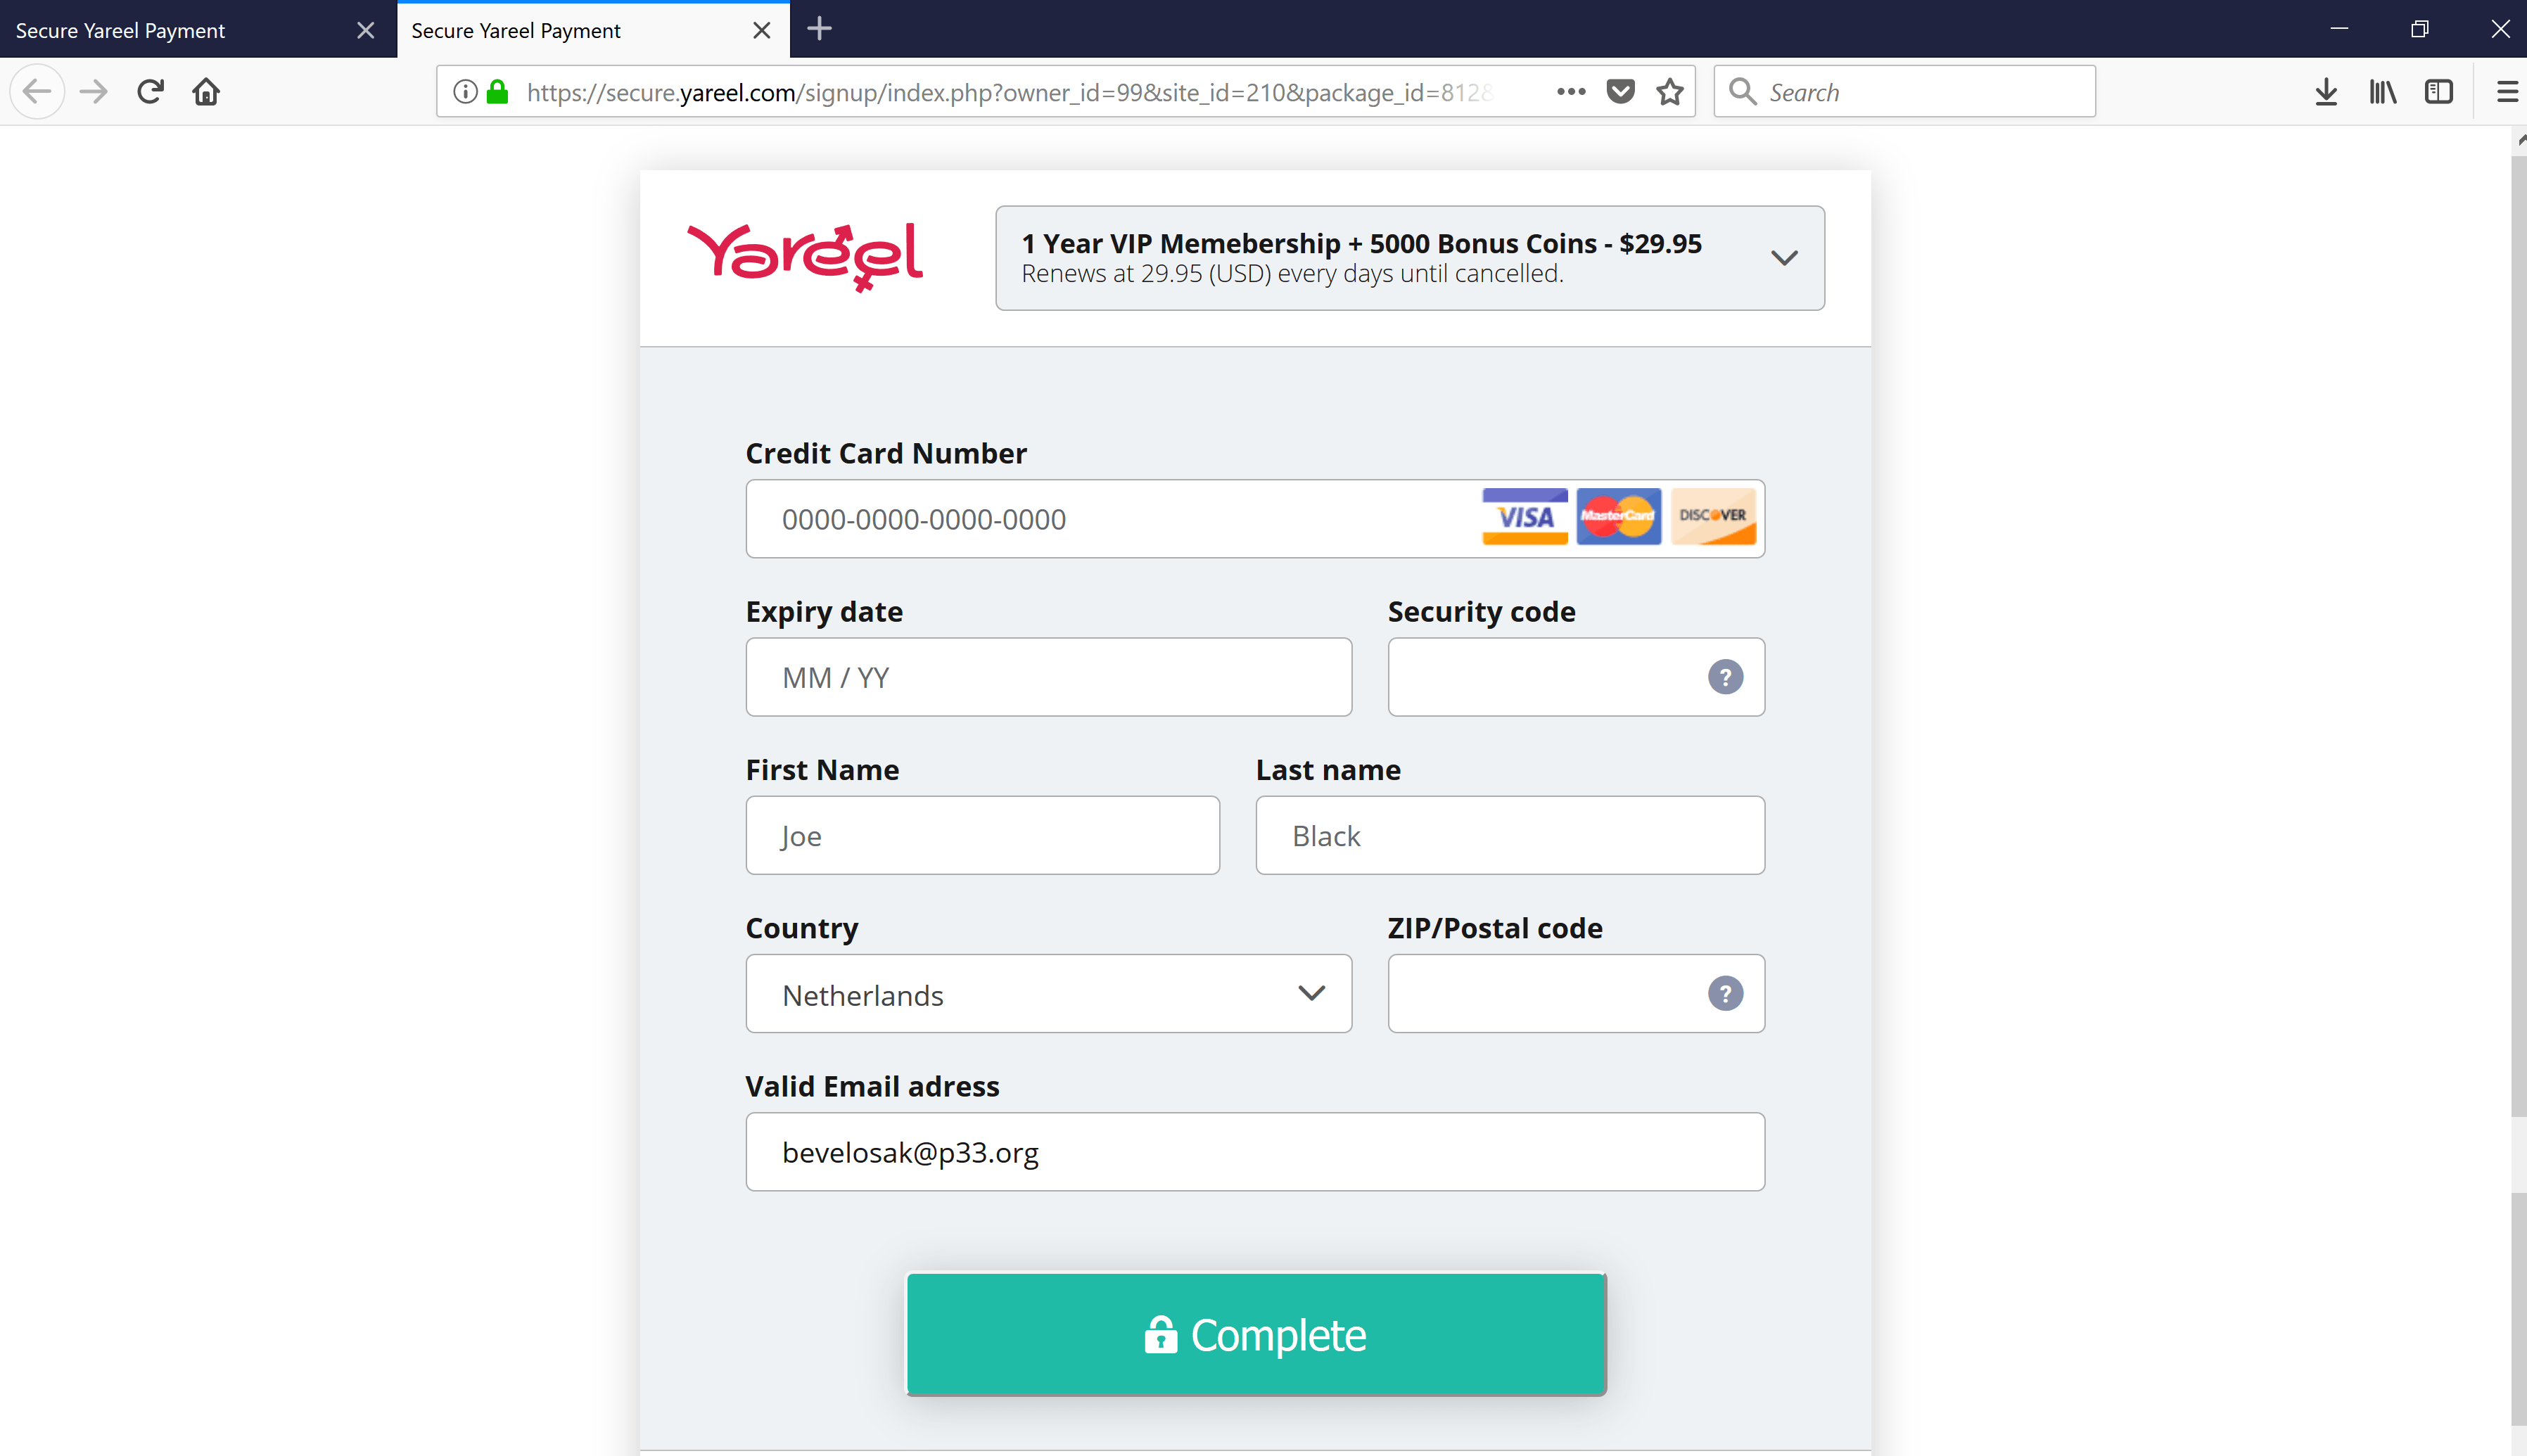This screenshot has height=1456, width=2527.
Task: Click the green Complete button
Action: click(1255, 1334)
